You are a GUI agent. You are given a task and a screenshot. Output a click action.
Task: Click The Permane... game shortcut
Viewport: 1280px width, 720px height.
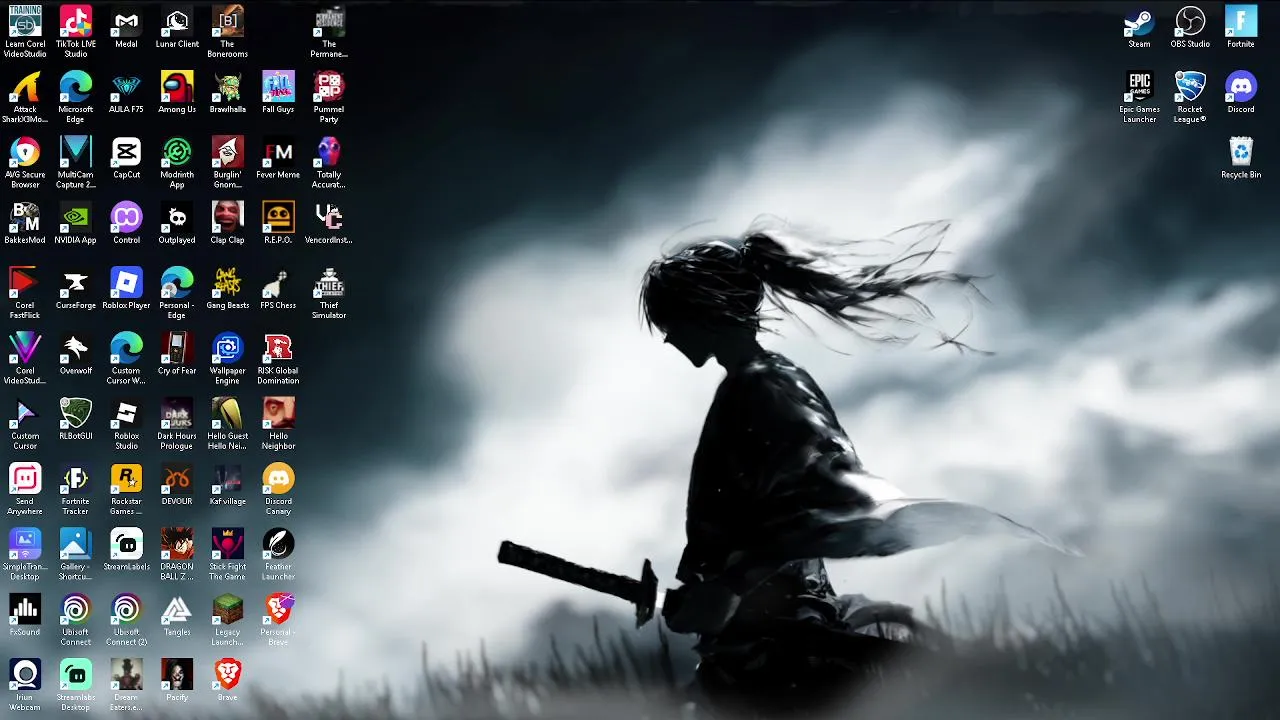click(329, 31)
